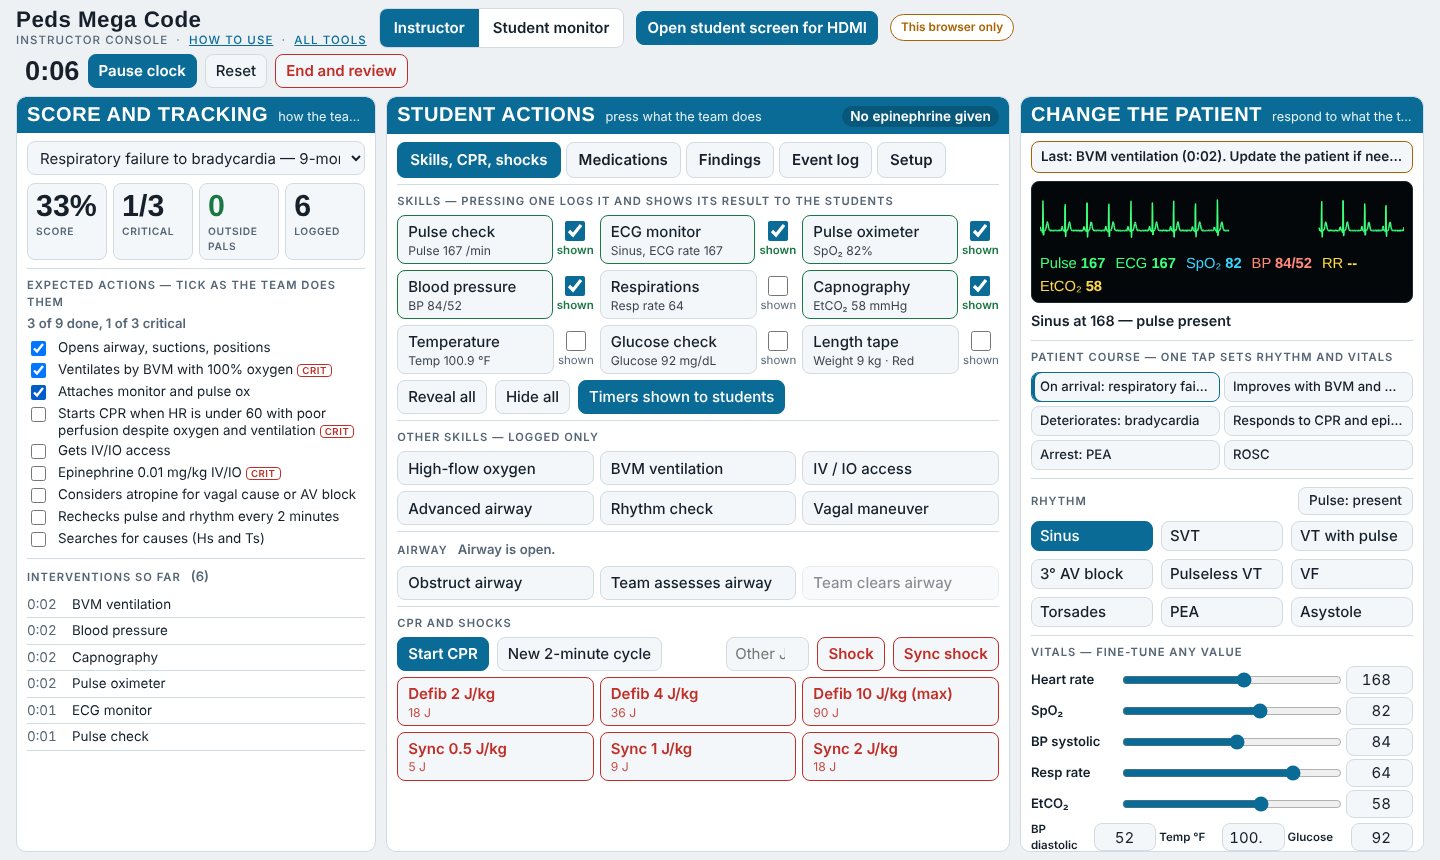This screenshot has height=860, width=1440.
Task: Click the EtCO₂ value field showing 58
Action: pos(1380,804)
